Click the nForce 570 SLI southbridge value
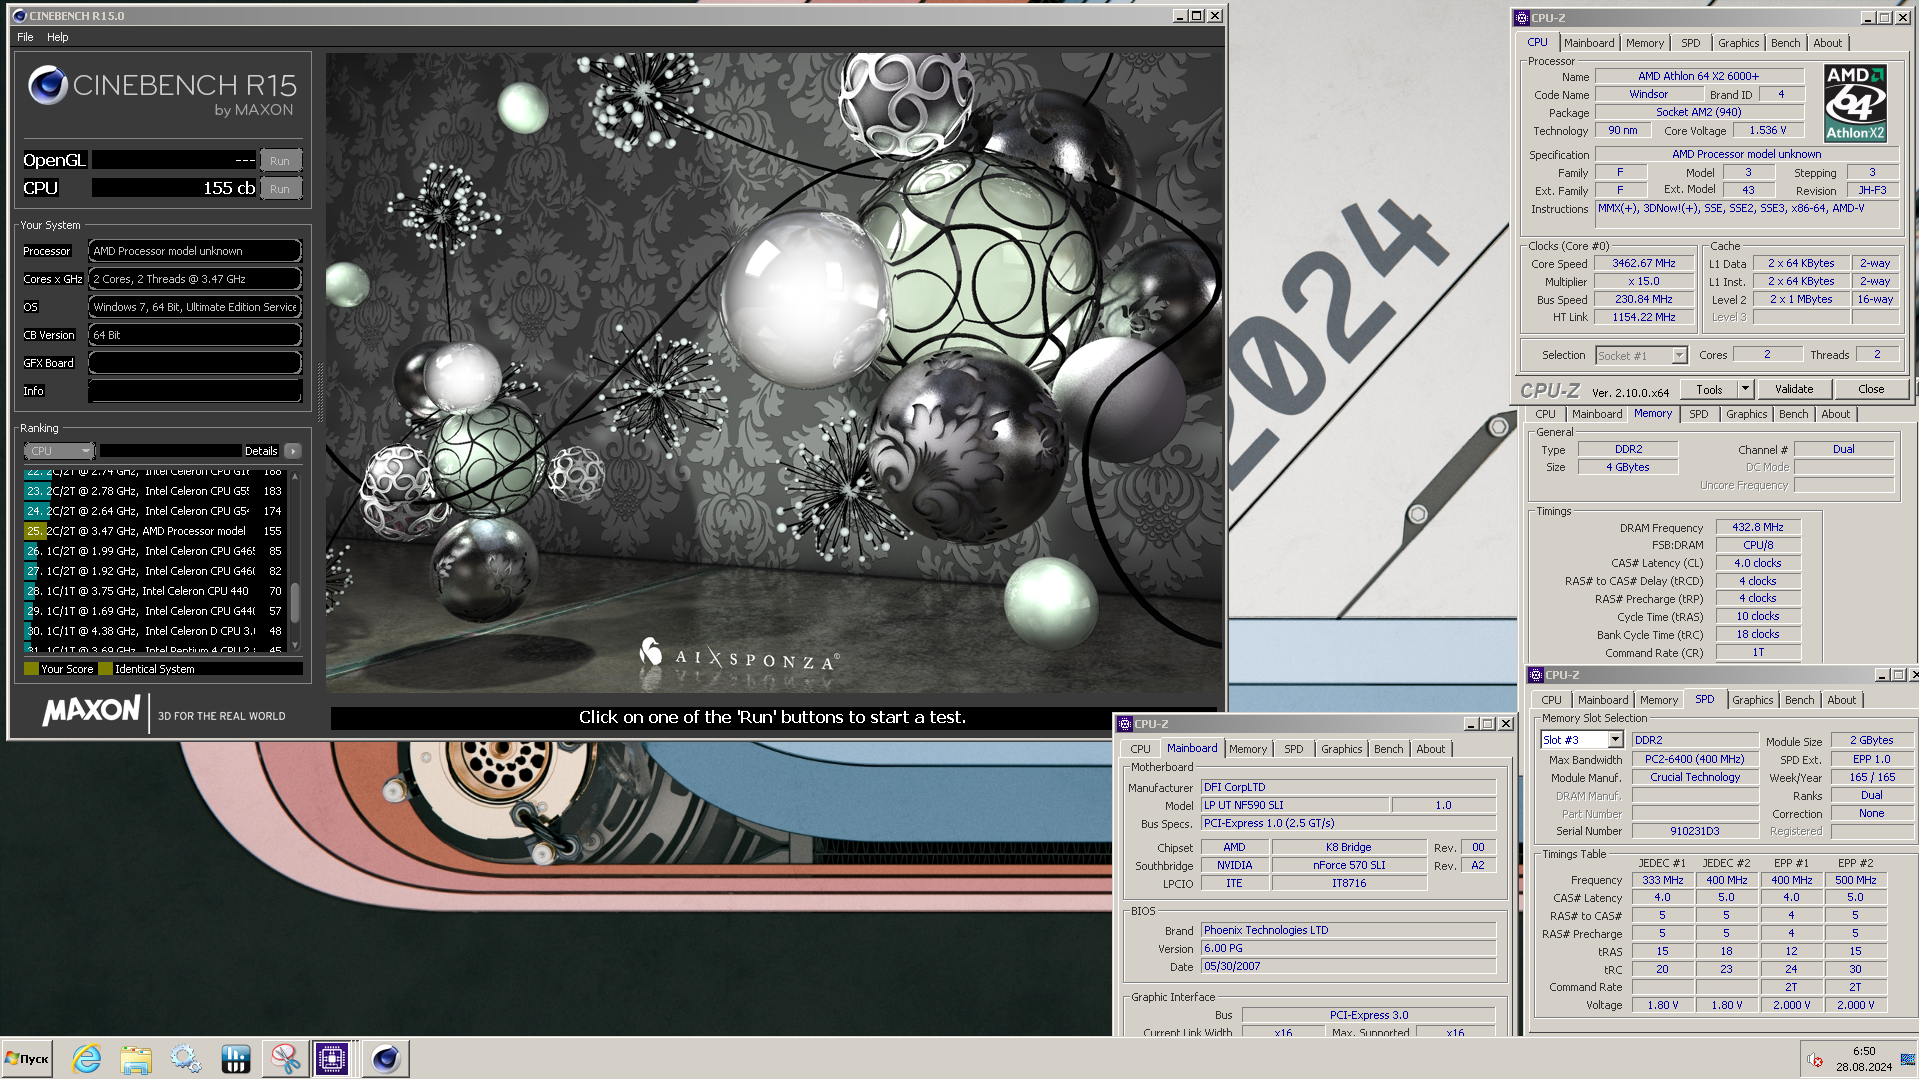This screenshot has height=1079, width=1919. click(1349, 865)
